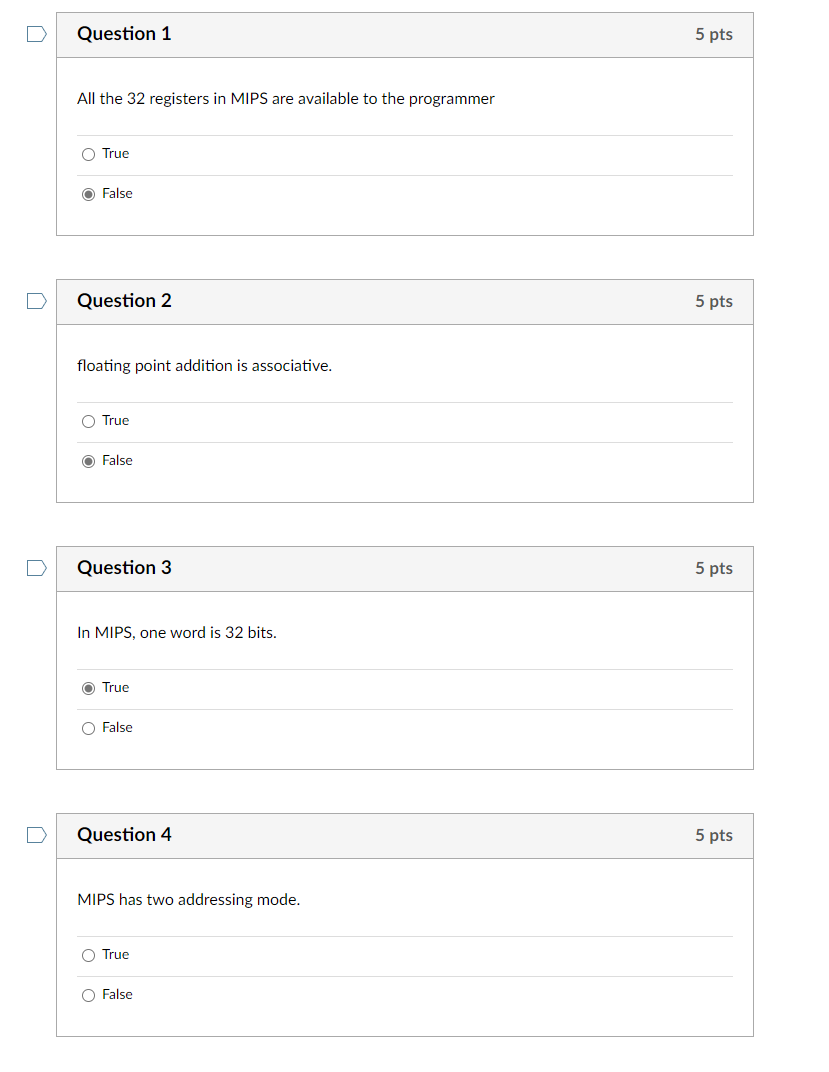The width and height of the screenshot is (829, 1072).
Task: Select True for Question 2
Action: pos(88,421)
